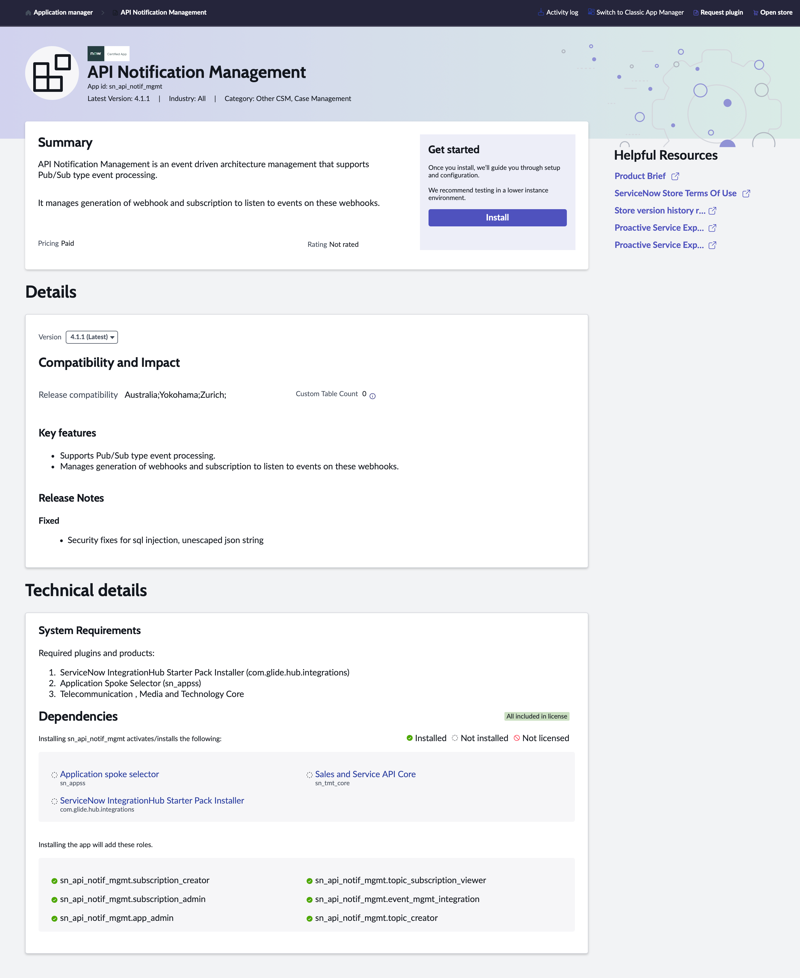The height and width of the screenshot is (978, 800).
Task: Open the Activity log
Action: [x=562, y=12]
